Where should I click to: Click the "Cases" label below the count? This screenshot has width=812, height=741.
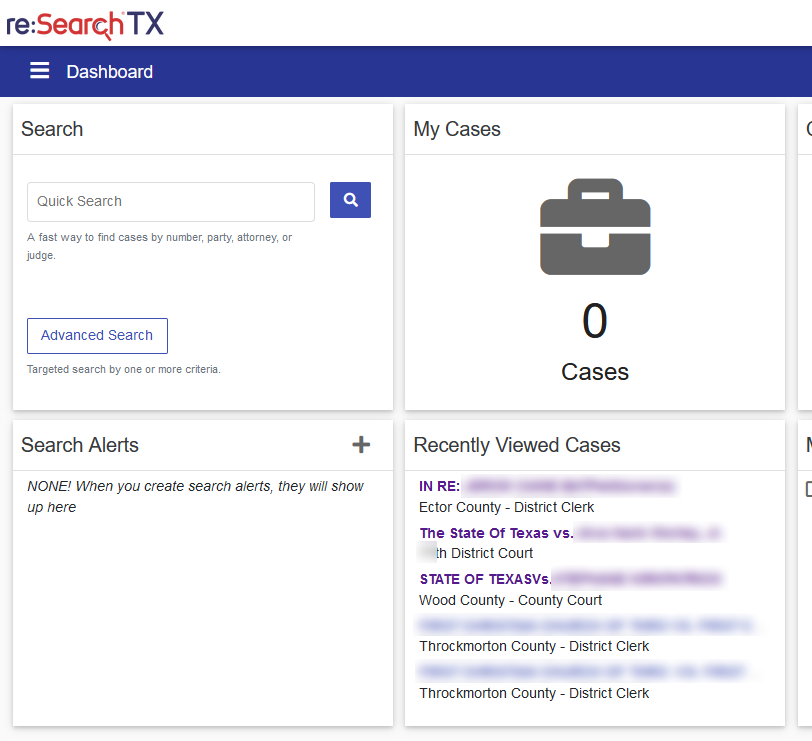click(x=595, y=372)
